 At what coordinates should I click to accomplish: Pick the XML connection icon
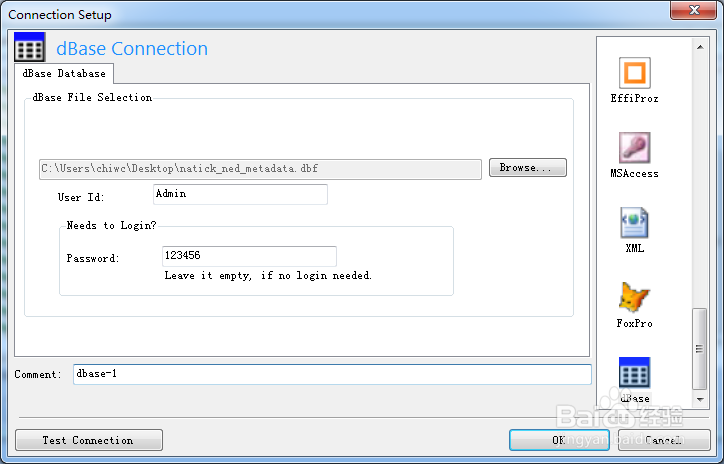634,223
